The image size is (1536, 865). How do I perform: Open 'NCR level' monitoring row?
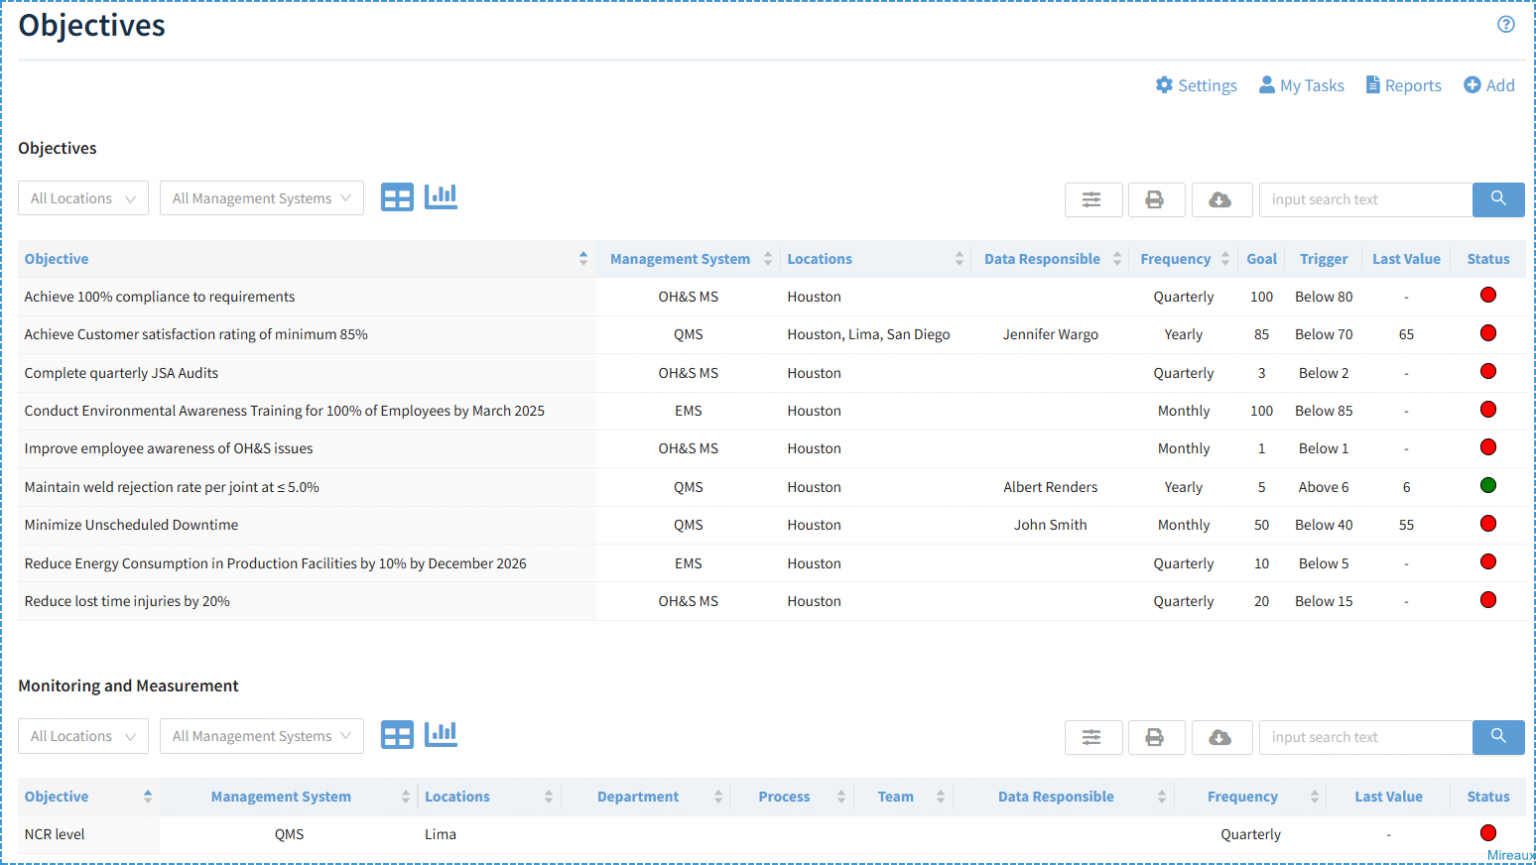(56, 834)
